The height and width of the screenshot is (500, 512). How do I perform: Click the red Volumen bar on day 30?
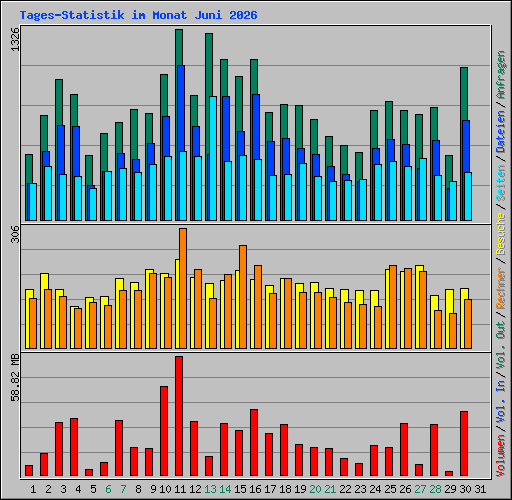coord(464,443)
